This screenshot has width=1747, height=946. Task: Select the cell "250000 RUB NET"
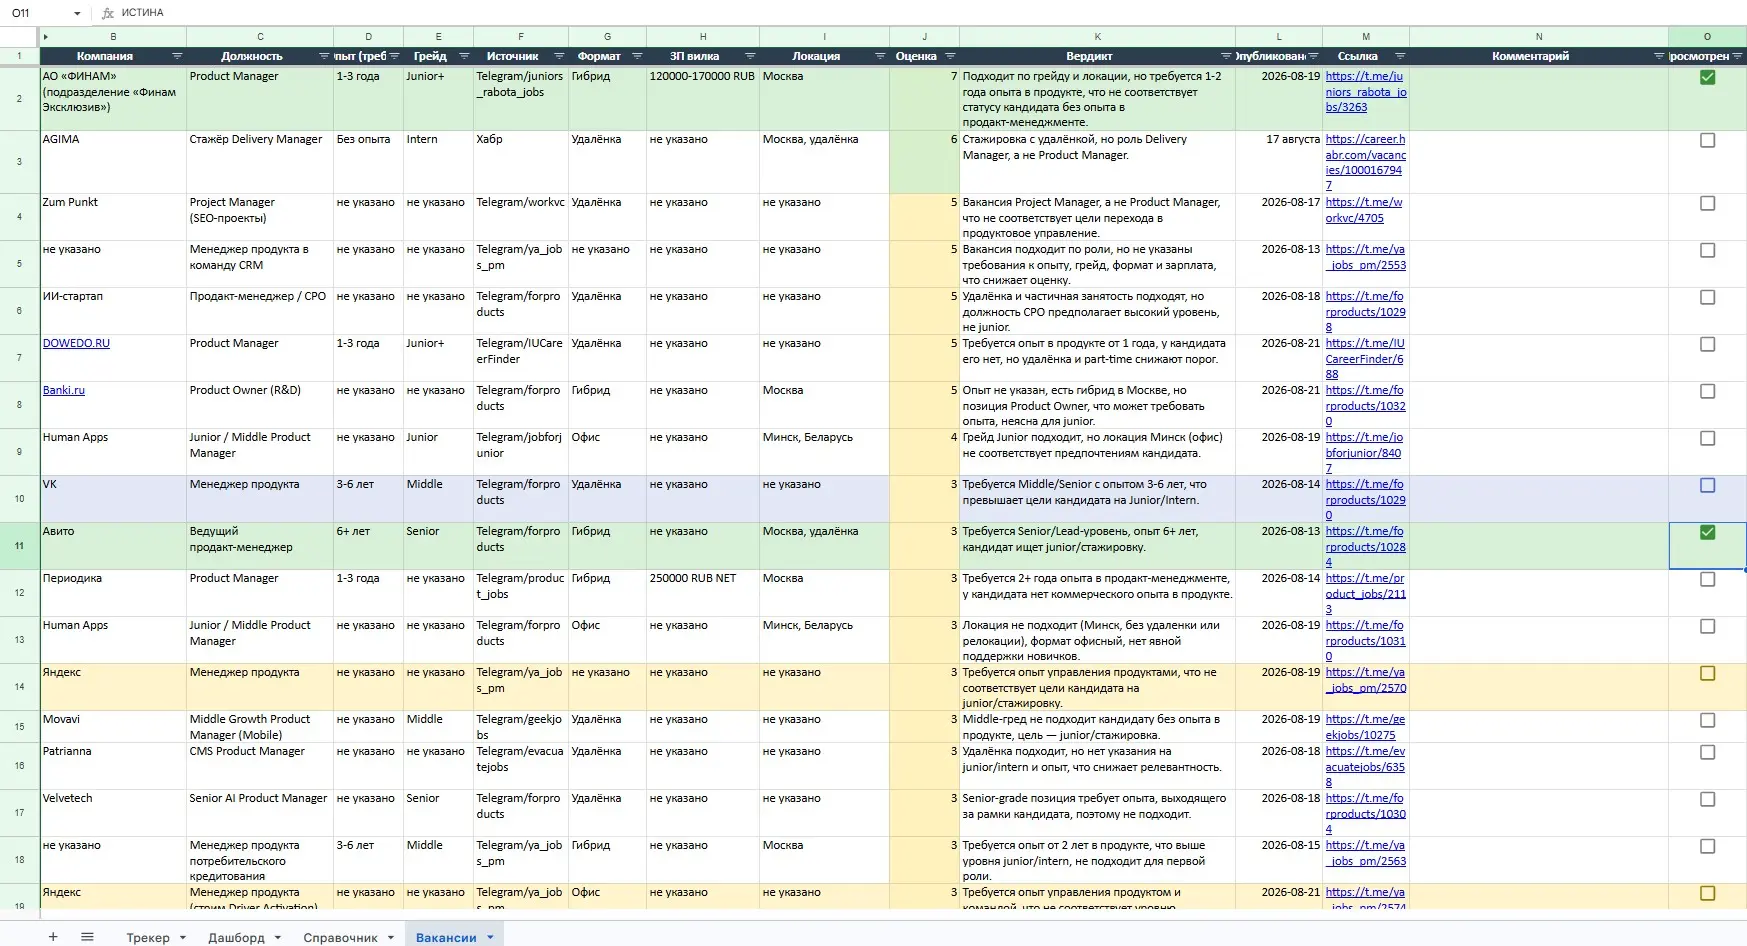[x=703, y=593]
